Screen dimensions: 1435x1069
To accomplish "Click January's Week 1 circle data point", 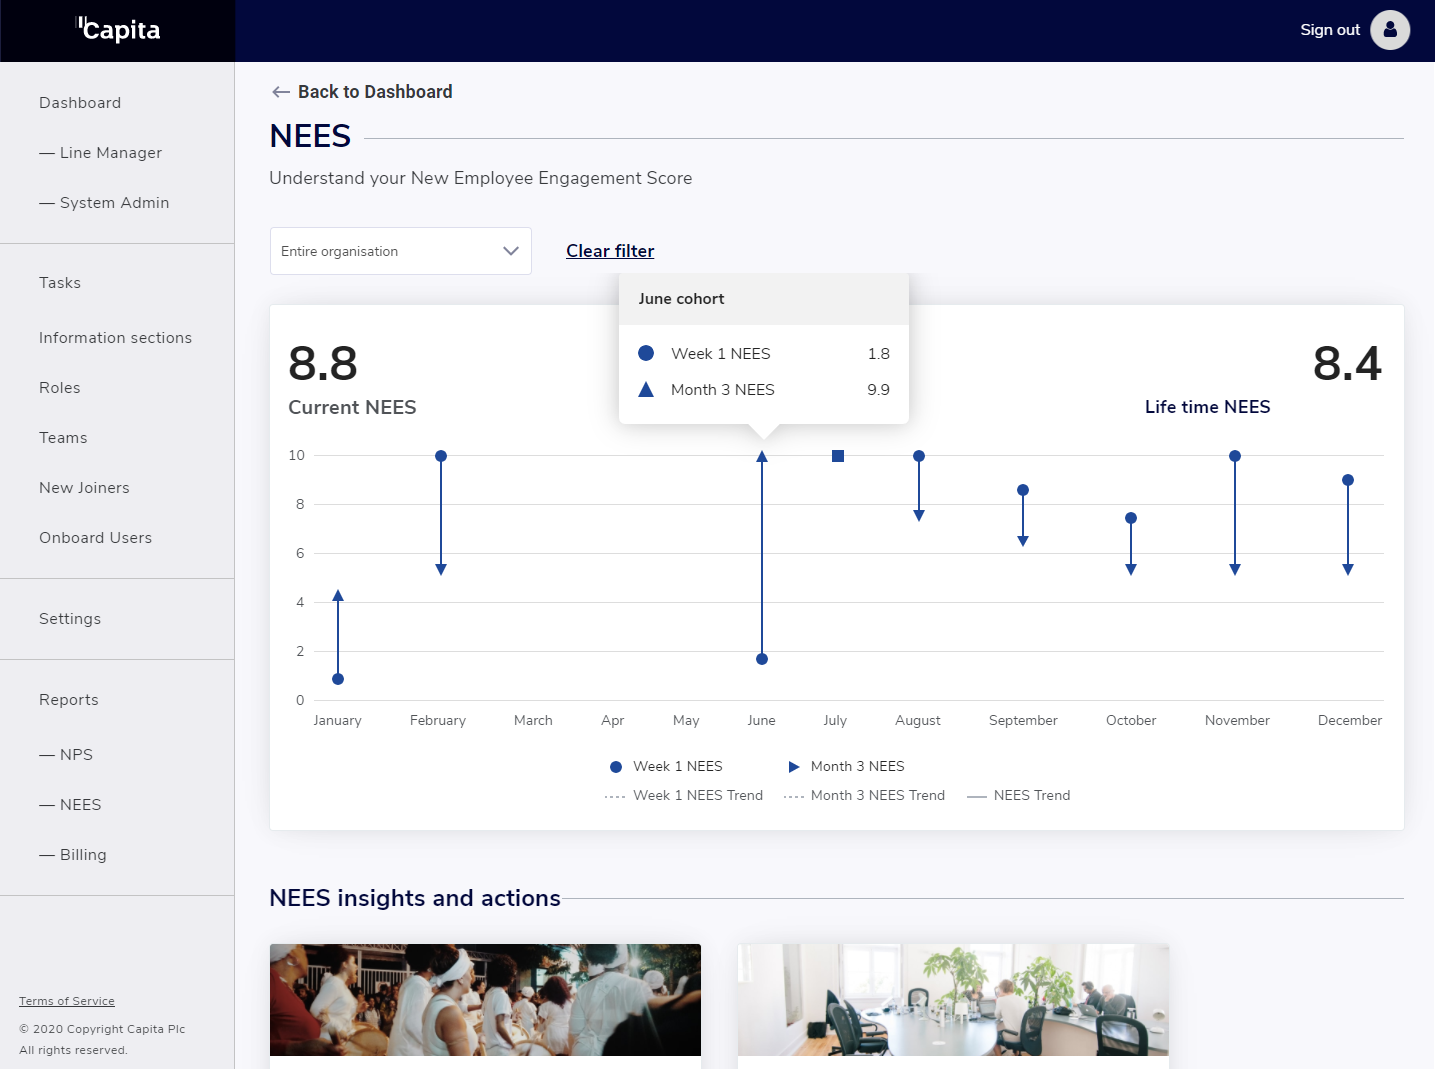I will click(x=338, y=679).
